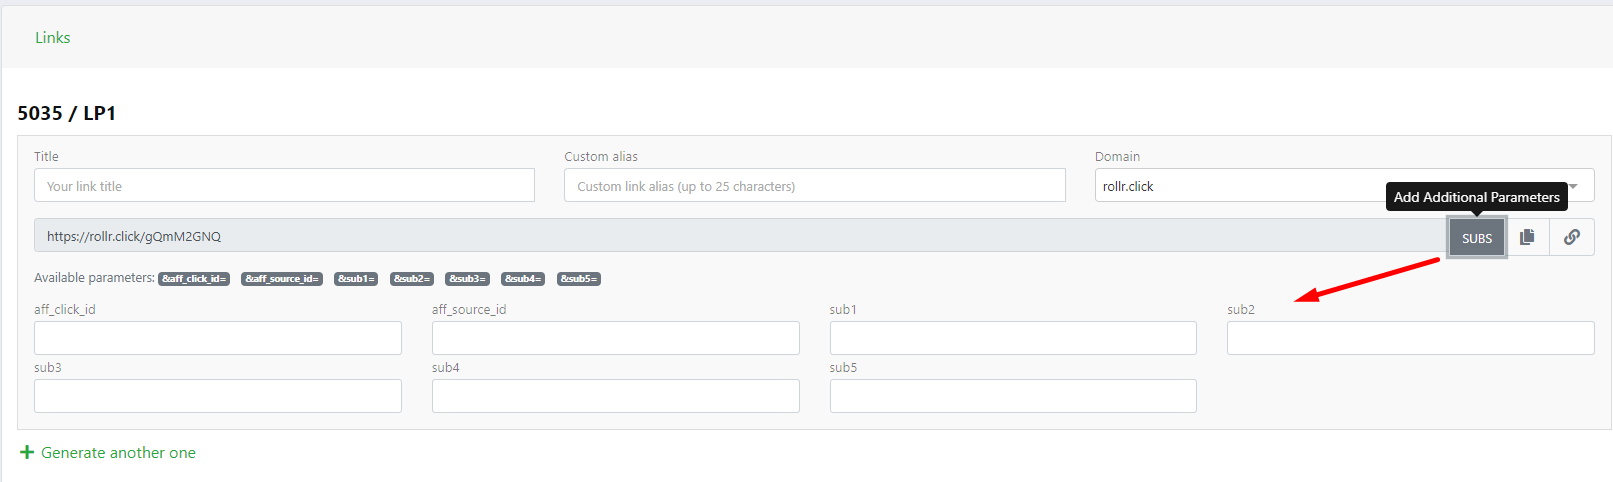Click the &sub3= parameter badge
Screen dimensions: 1613x482
point(467,279)
